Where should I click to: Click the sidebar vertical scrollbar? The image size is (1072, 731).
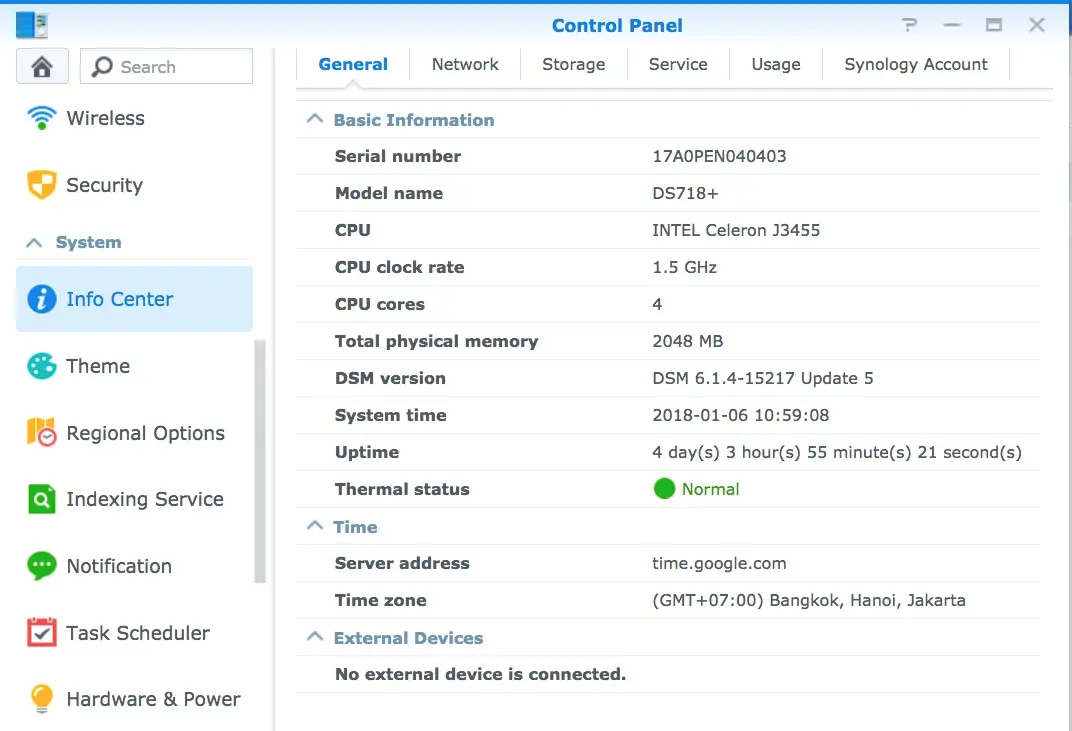tap(260, 460)
